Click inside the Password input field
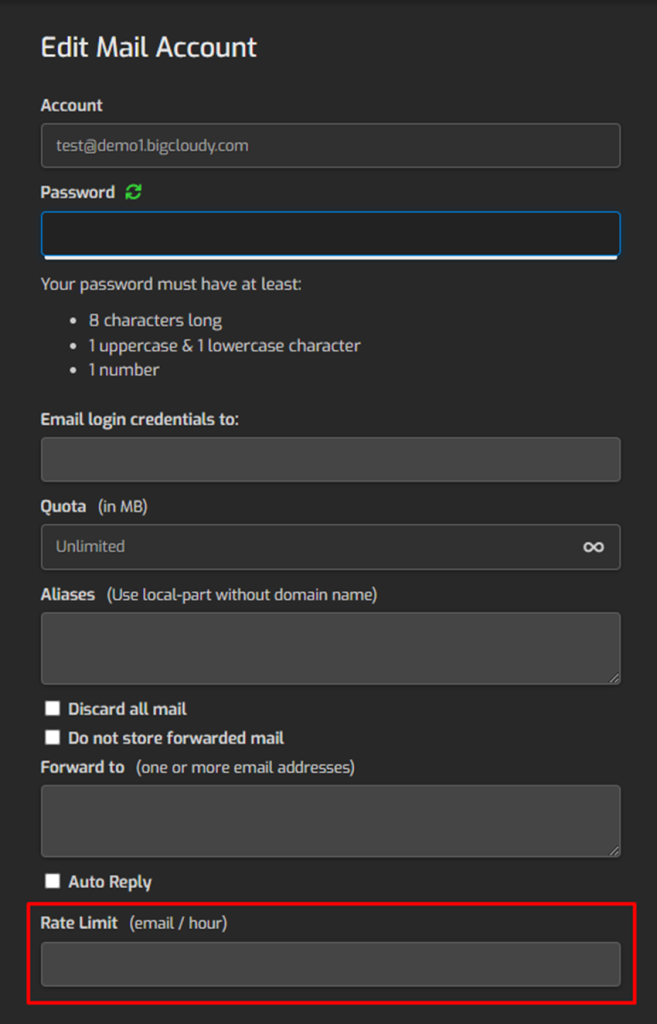 330,234
